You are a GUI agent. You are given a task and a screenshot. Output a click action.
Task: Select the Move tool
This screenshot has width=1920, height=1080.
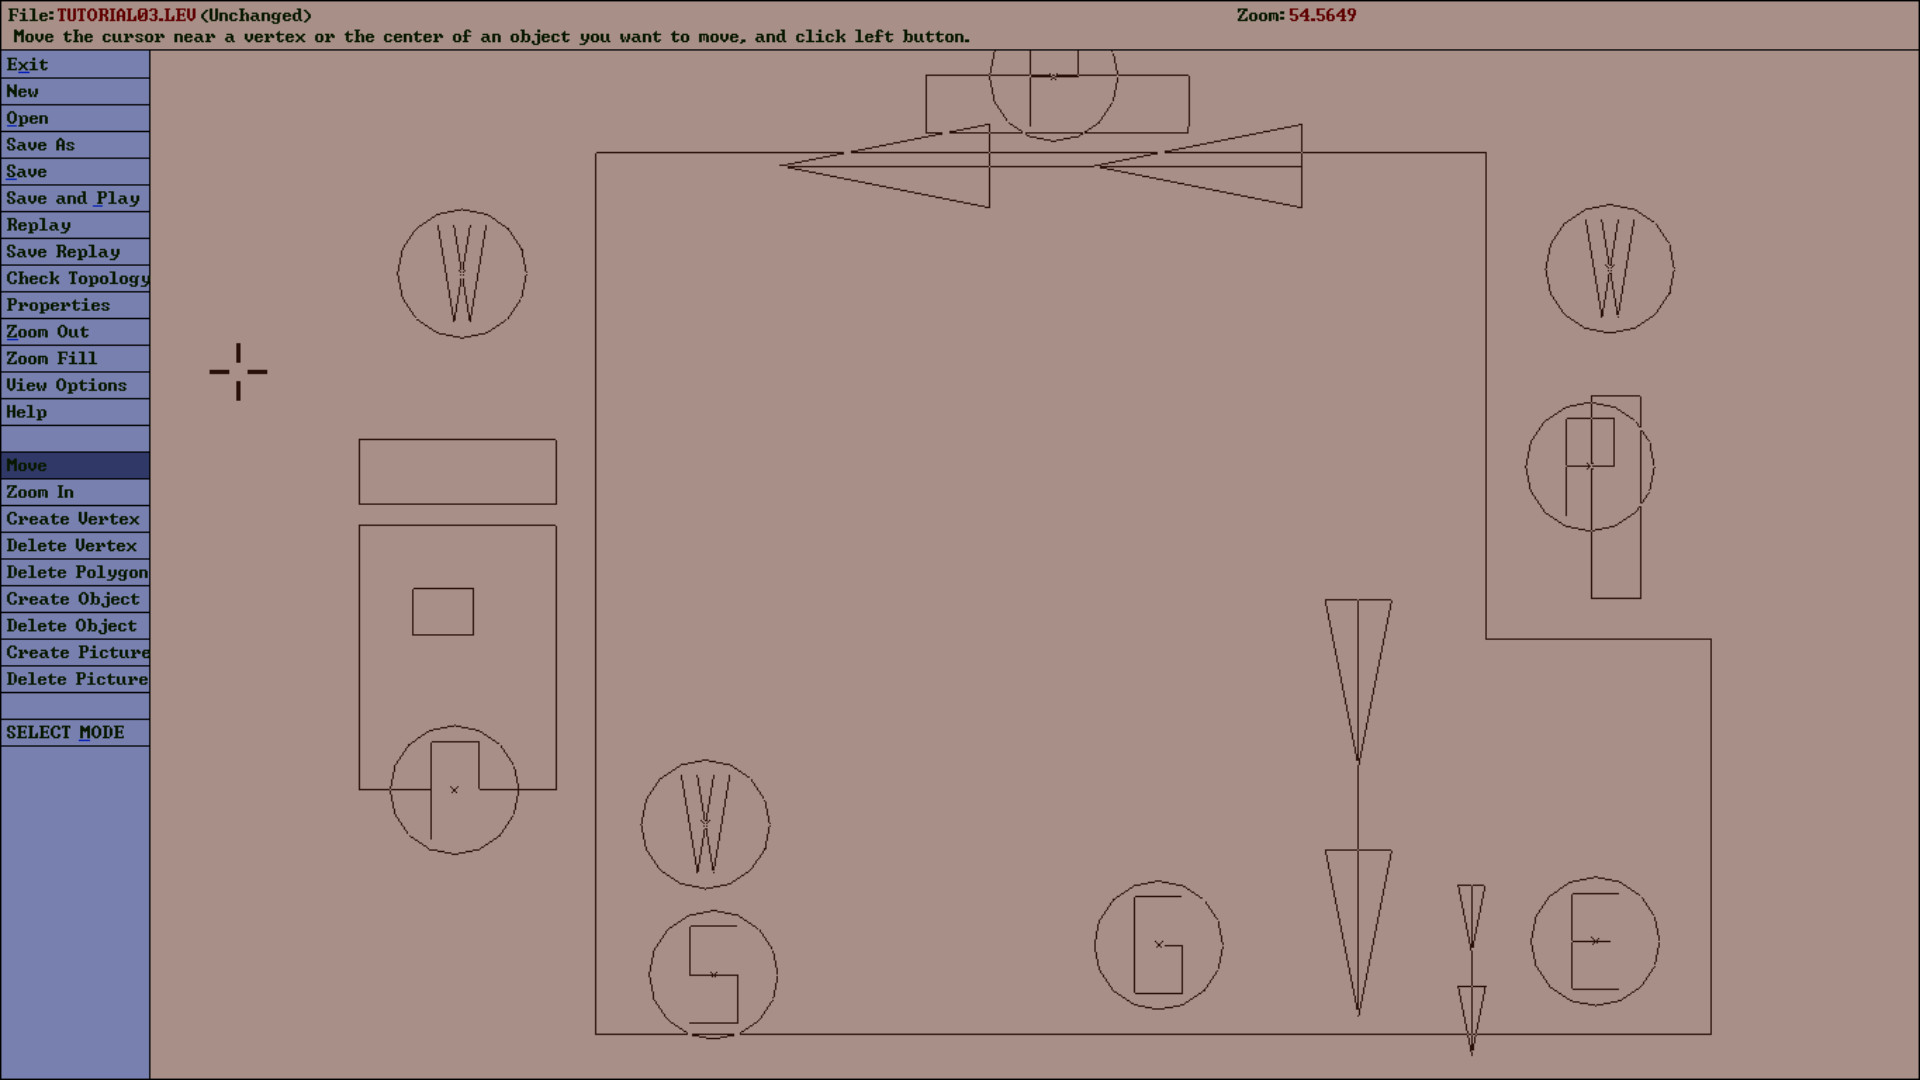pyautogui.click(x=75, y=464)
